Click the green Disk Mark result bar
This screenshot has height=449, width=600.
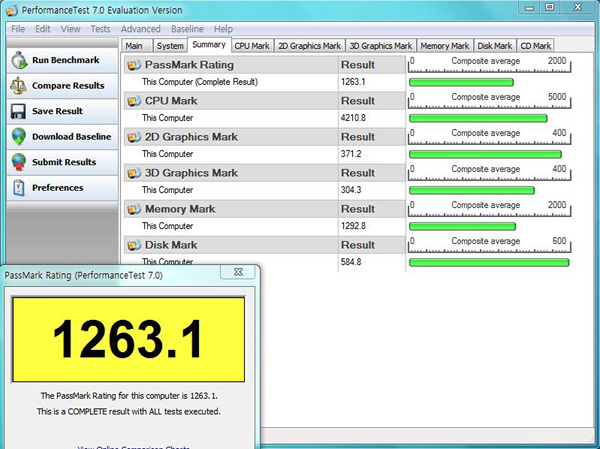click(489, 262)
